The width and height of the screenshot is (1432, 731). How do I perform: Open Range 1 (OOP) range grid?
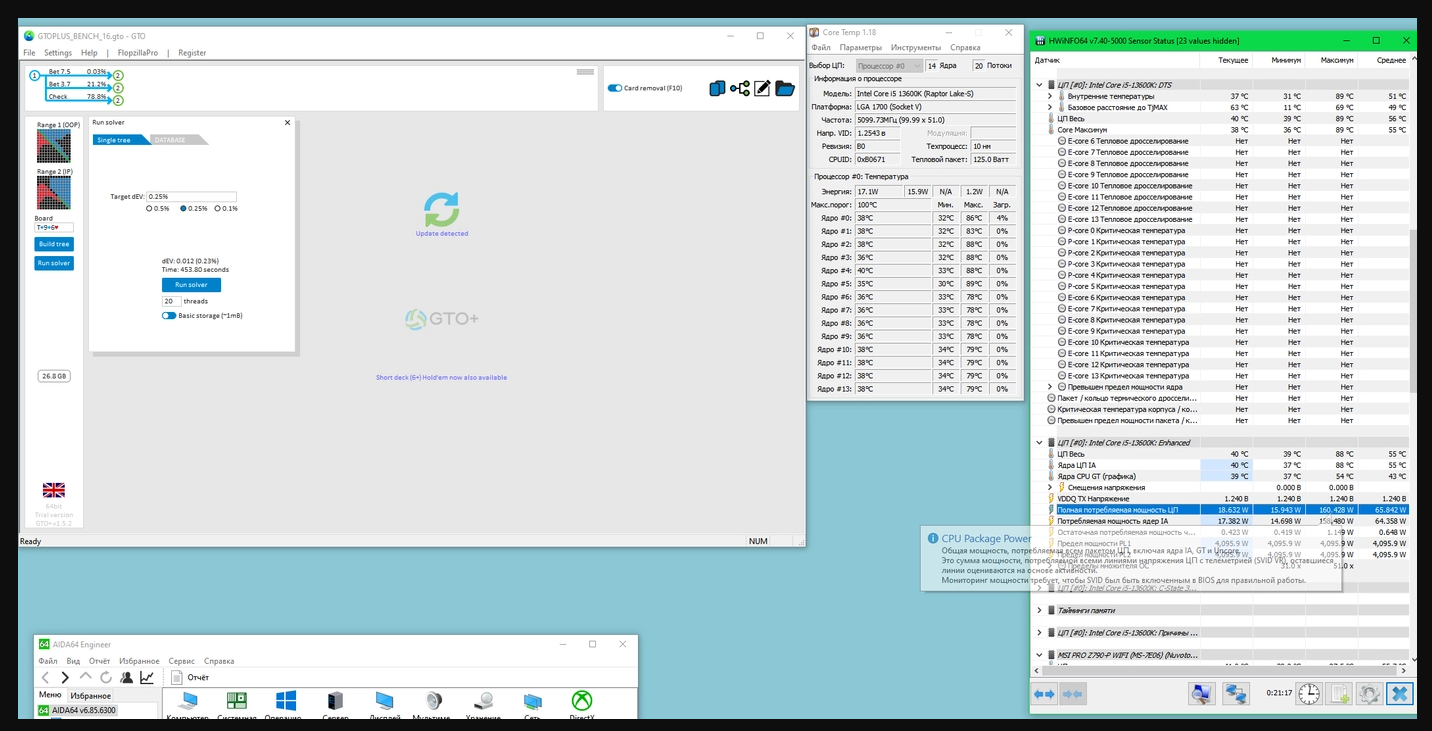coord(54,146)
